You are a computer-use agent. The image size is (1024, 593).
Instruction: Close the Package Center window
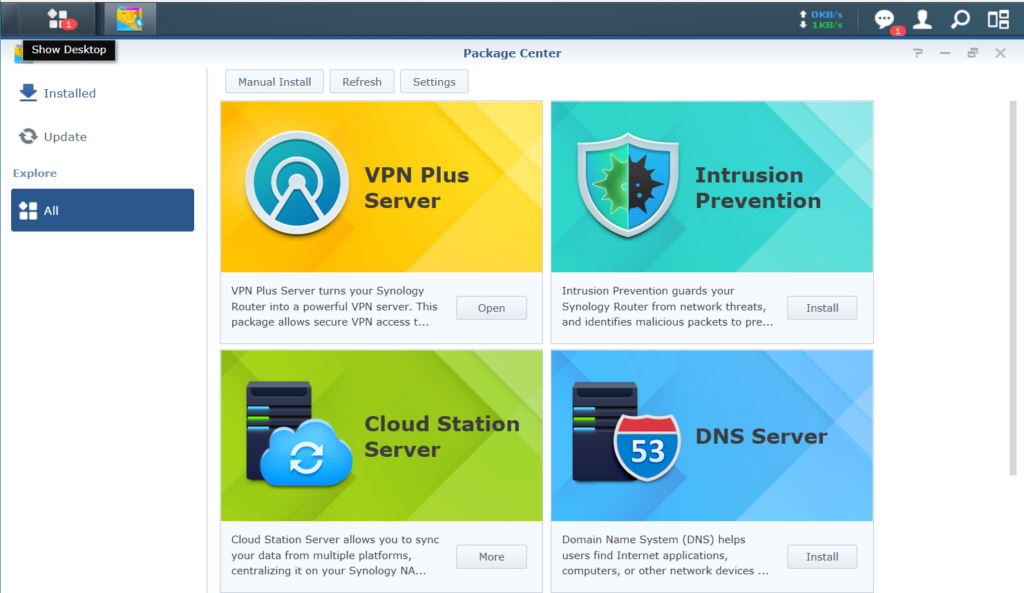pyautogui.click(x=1000, y=53)
